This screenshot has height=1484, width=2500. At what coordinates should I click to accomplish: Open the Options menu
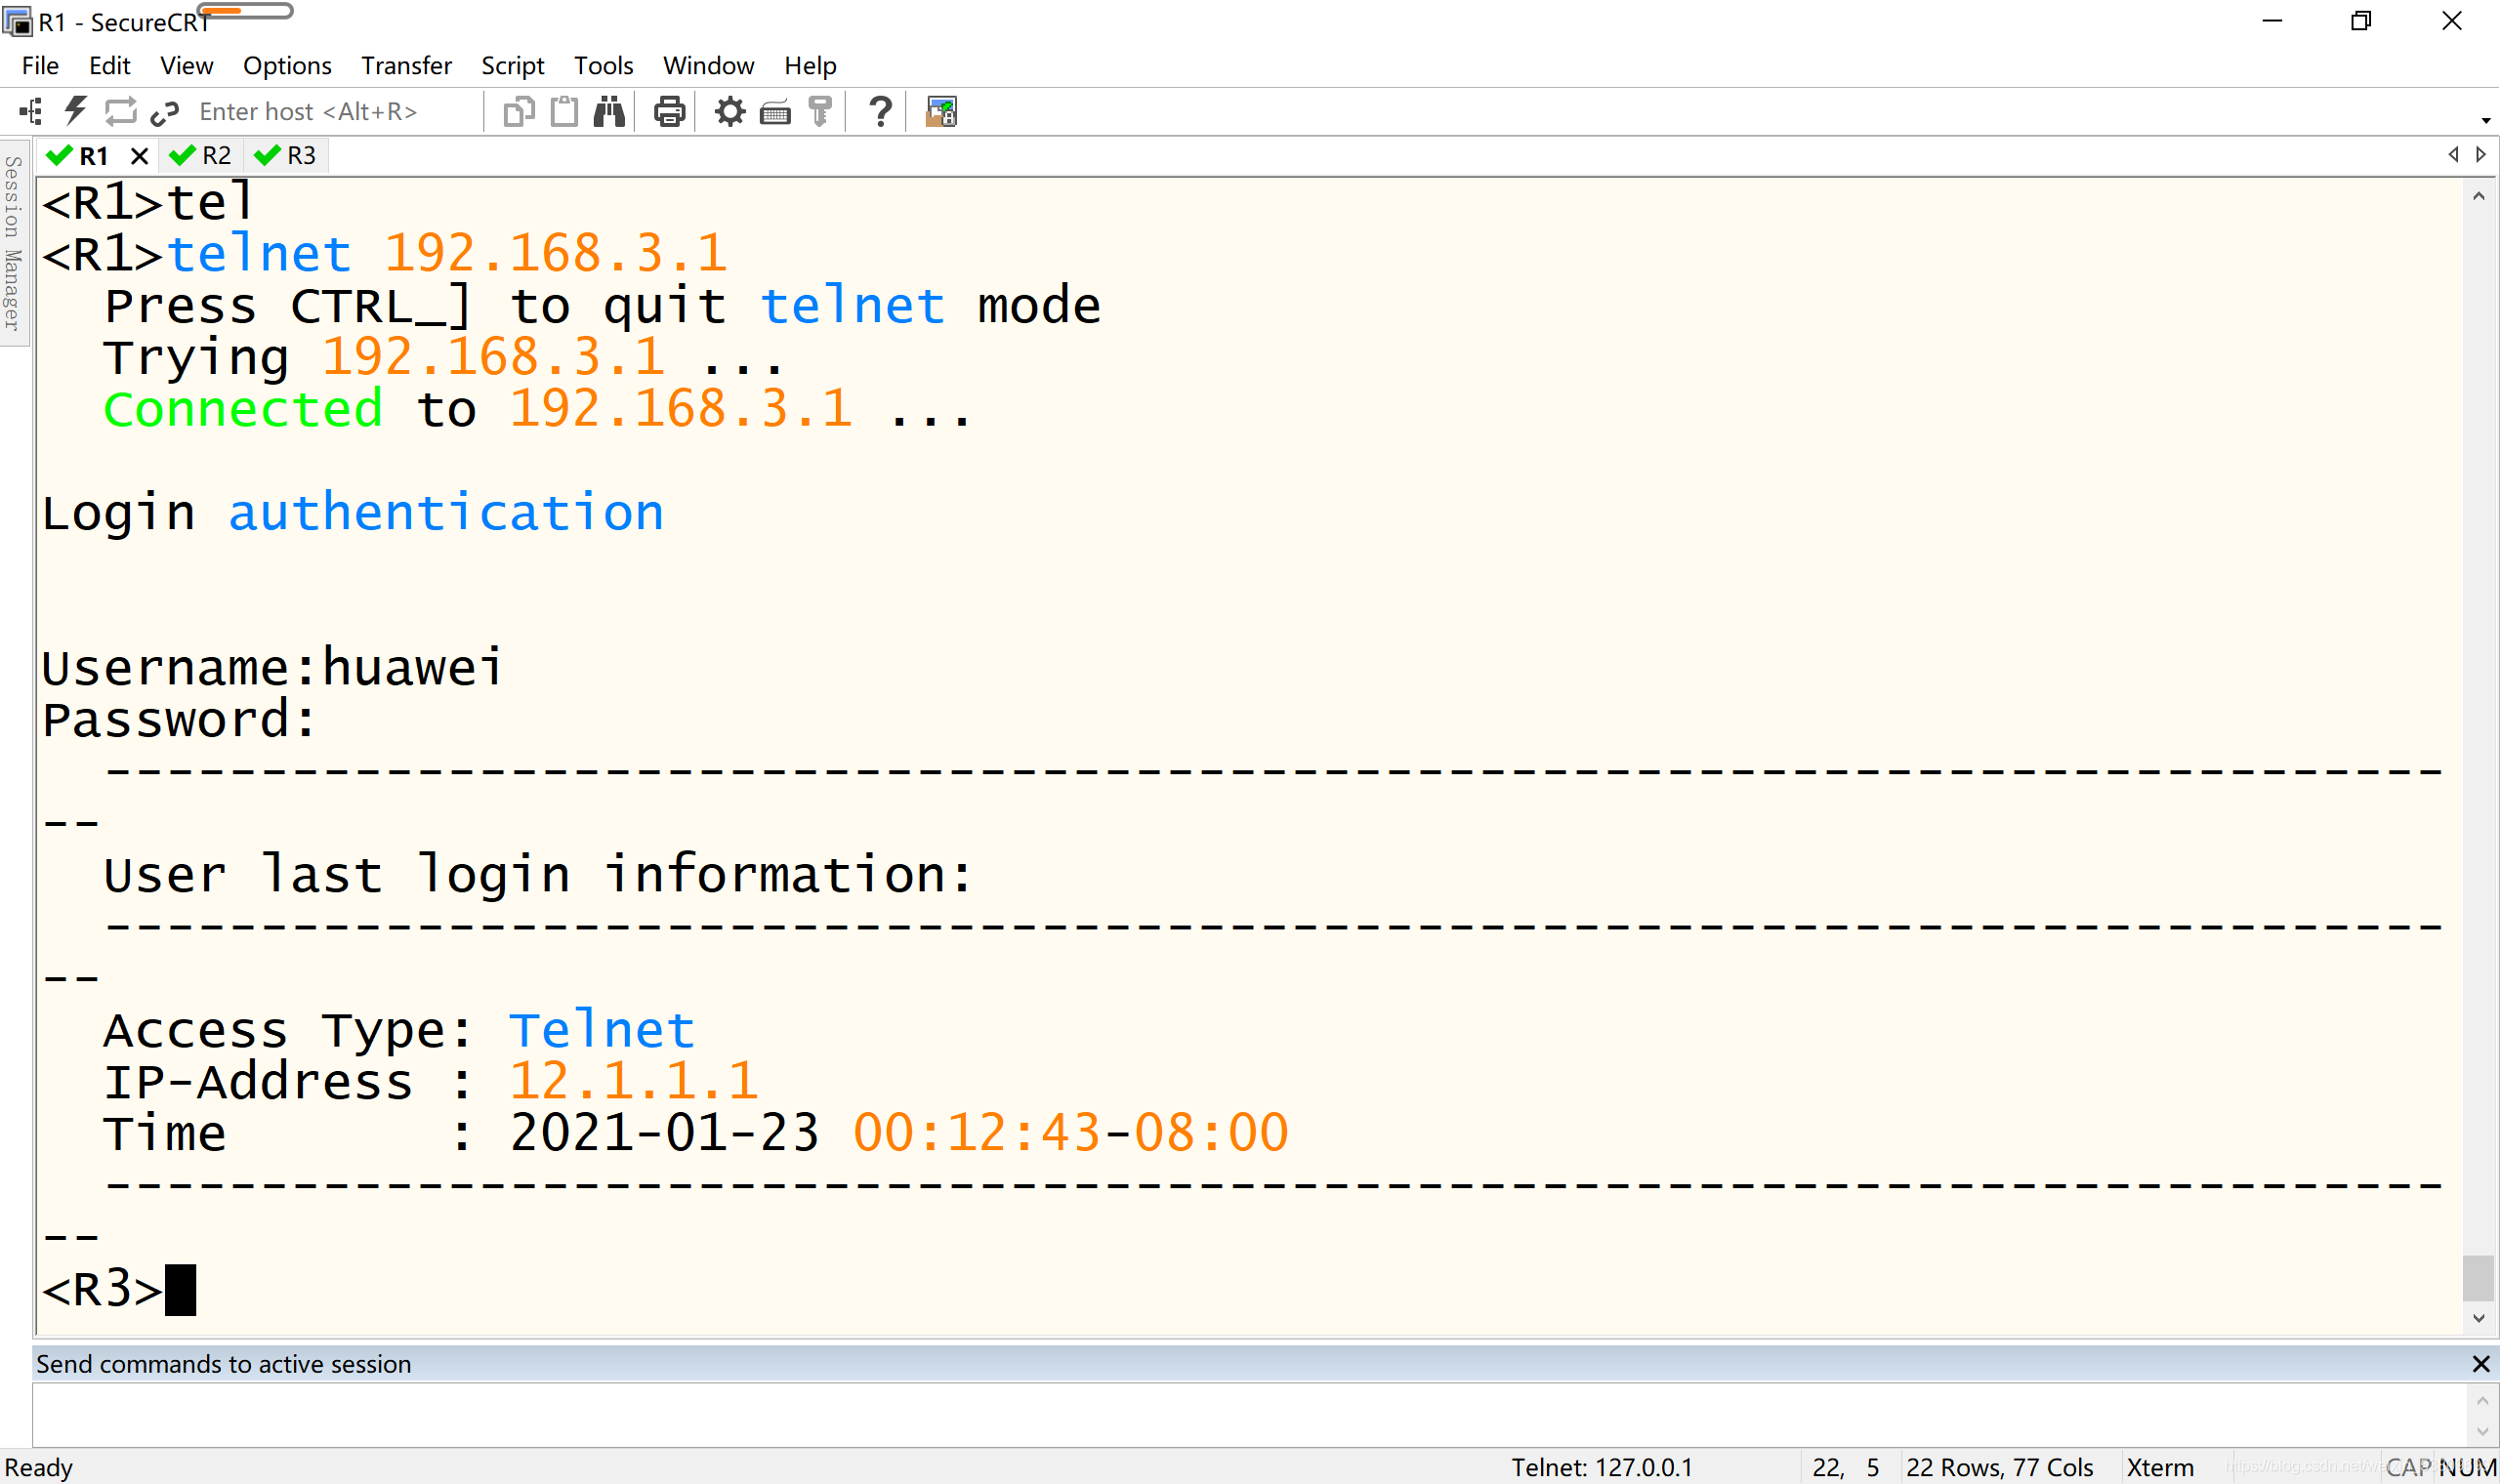[x=287, y=65]
